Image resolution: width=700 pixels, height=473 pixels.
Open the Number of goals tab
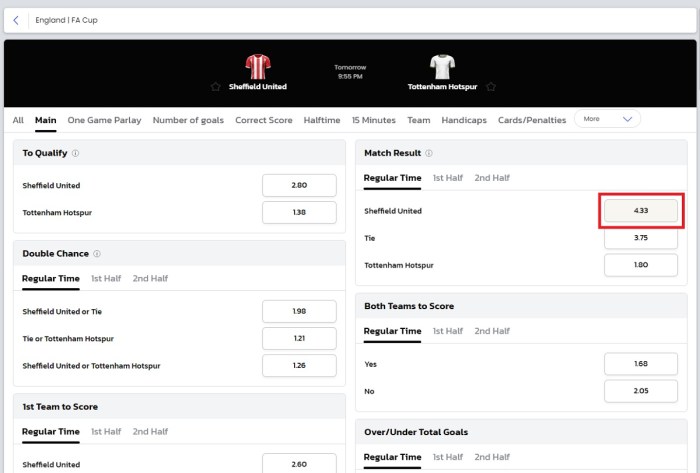[188, 120]
